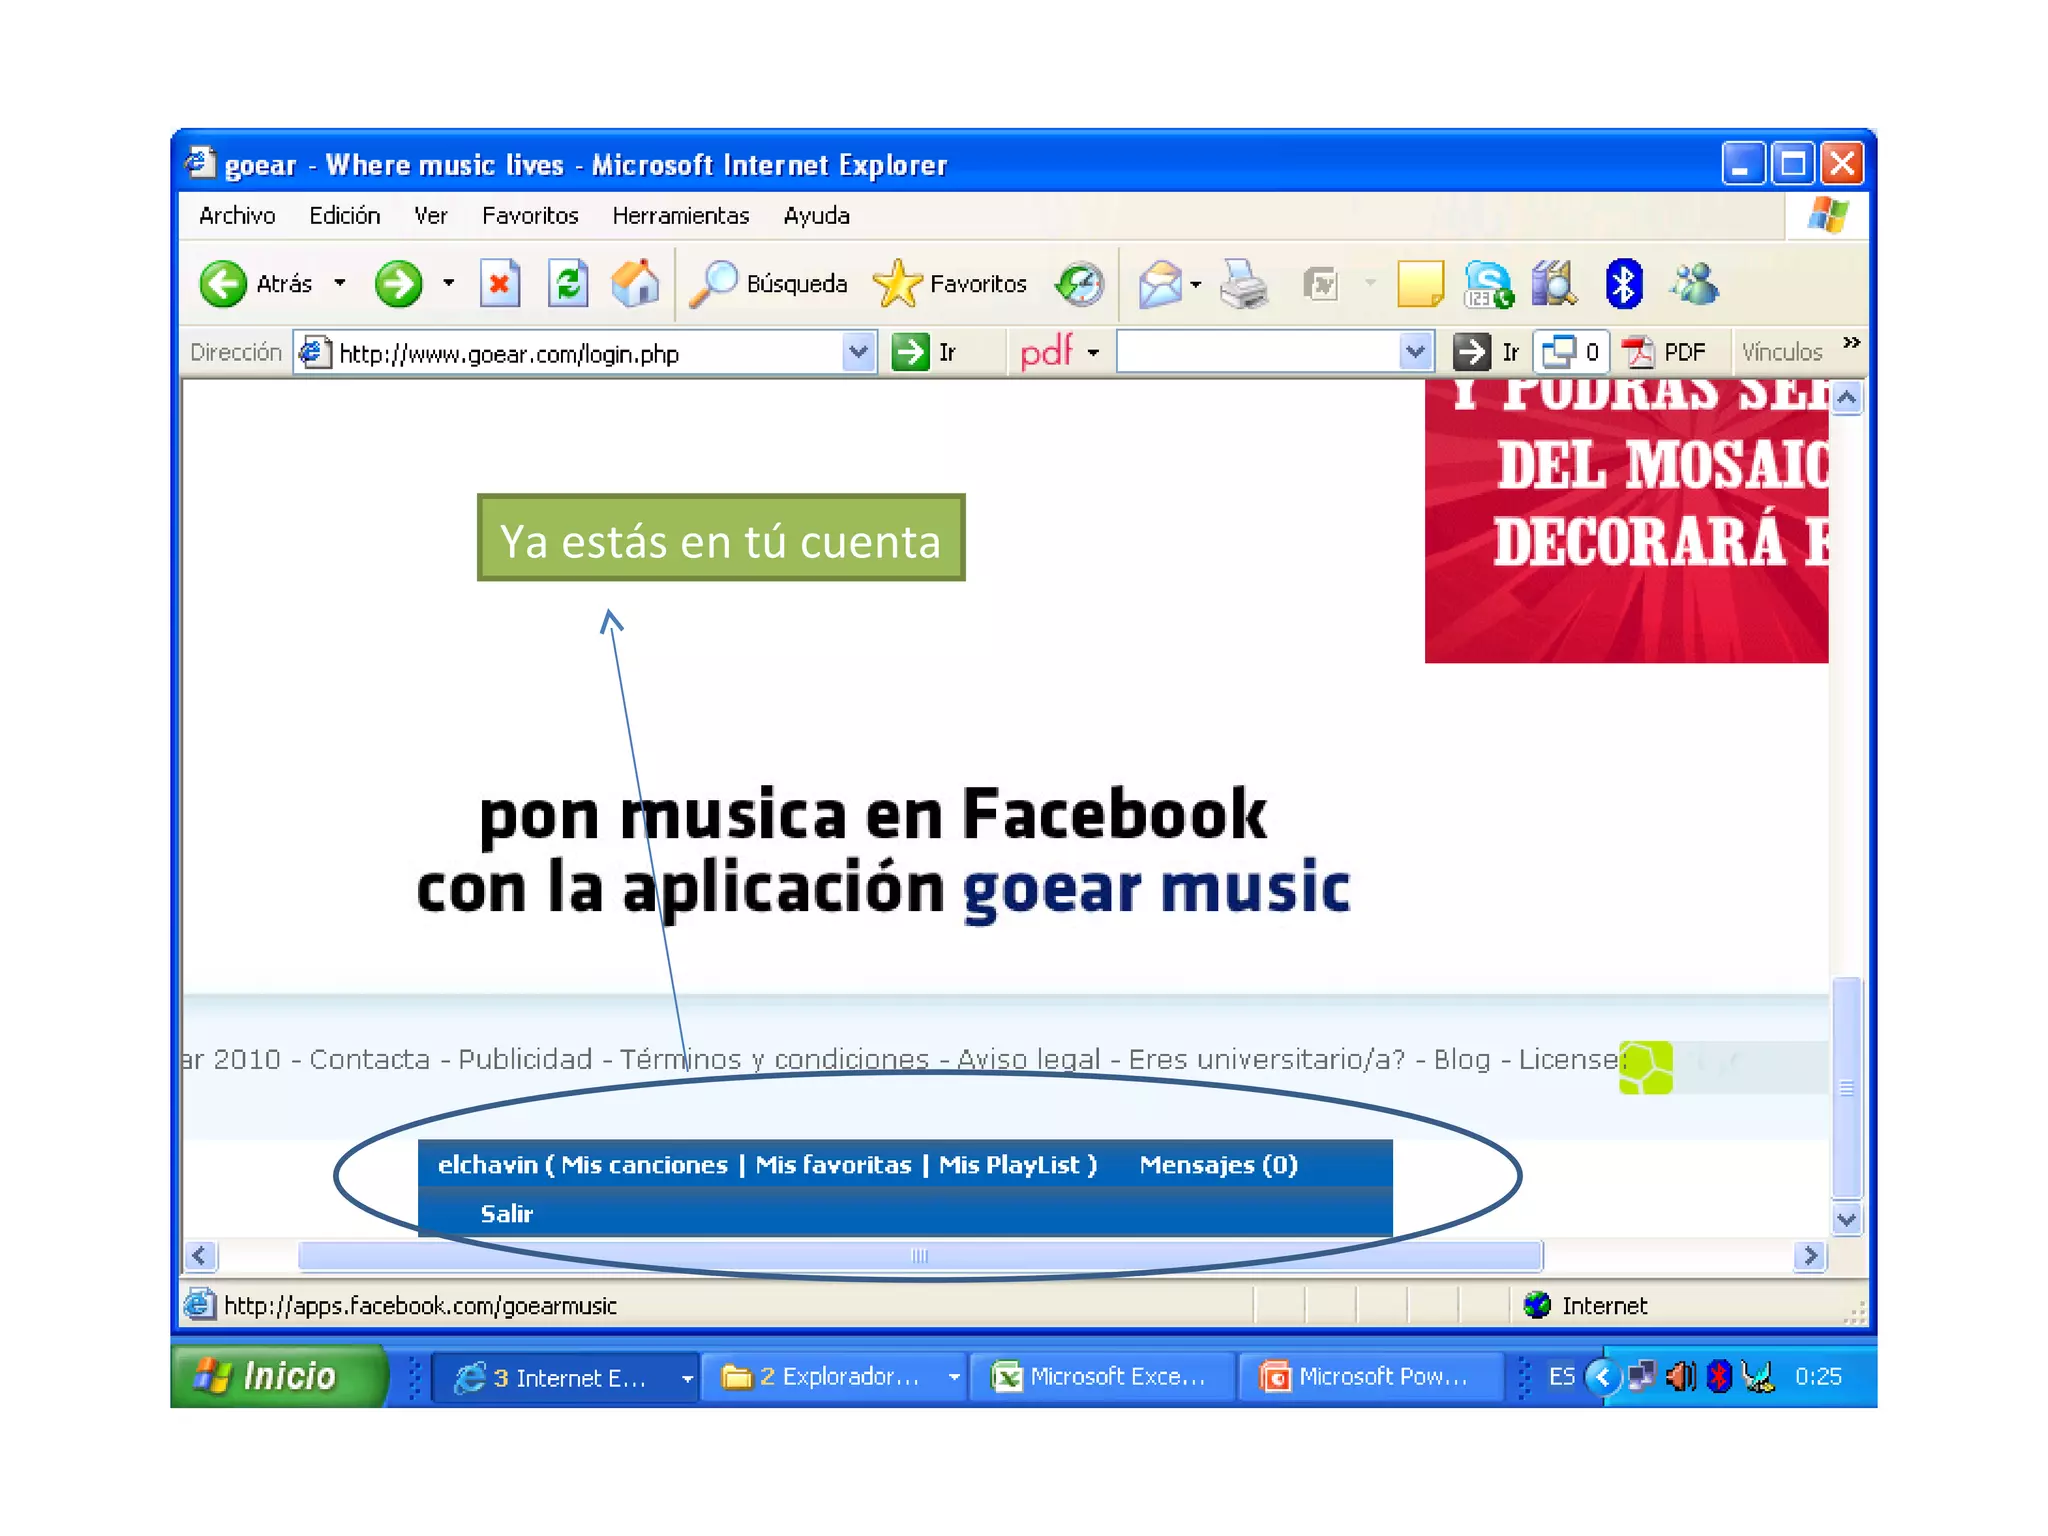Open the Blog footer link
This screenshot has height=1536, width=2048.
[x=1462, y=1059]
